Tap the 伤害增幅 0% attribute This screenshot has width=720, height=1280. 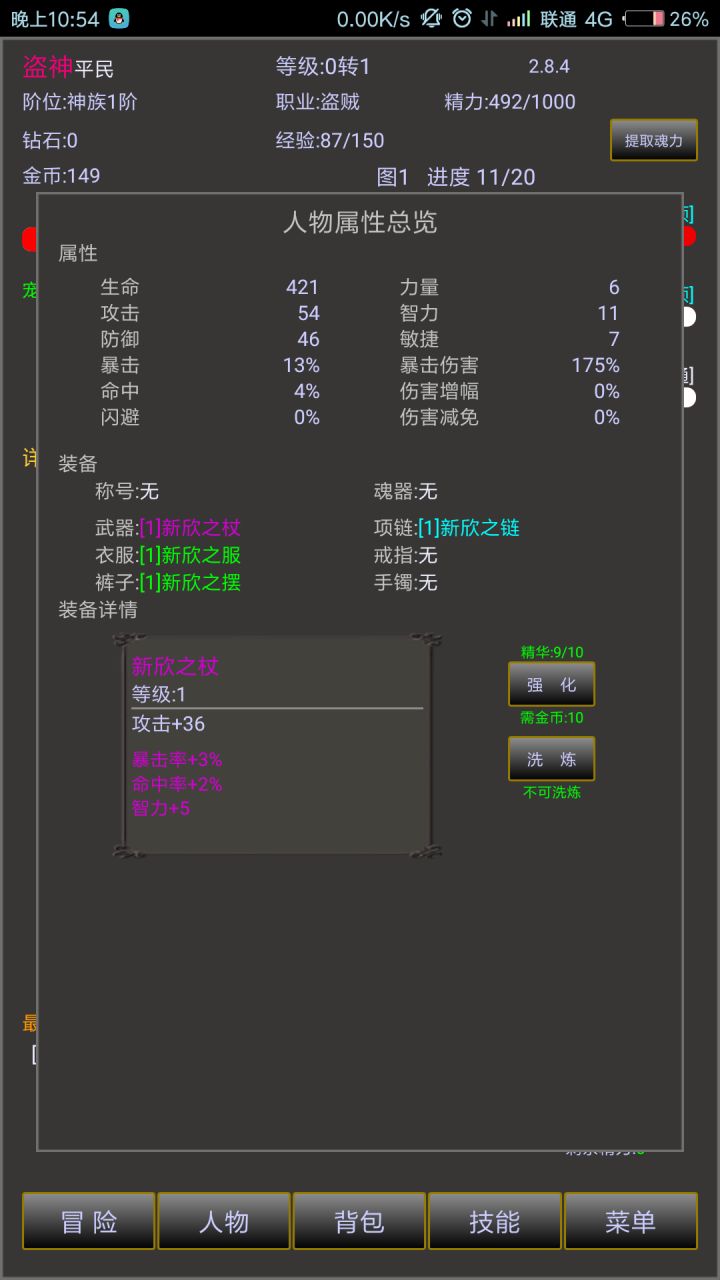click(510, 391)
